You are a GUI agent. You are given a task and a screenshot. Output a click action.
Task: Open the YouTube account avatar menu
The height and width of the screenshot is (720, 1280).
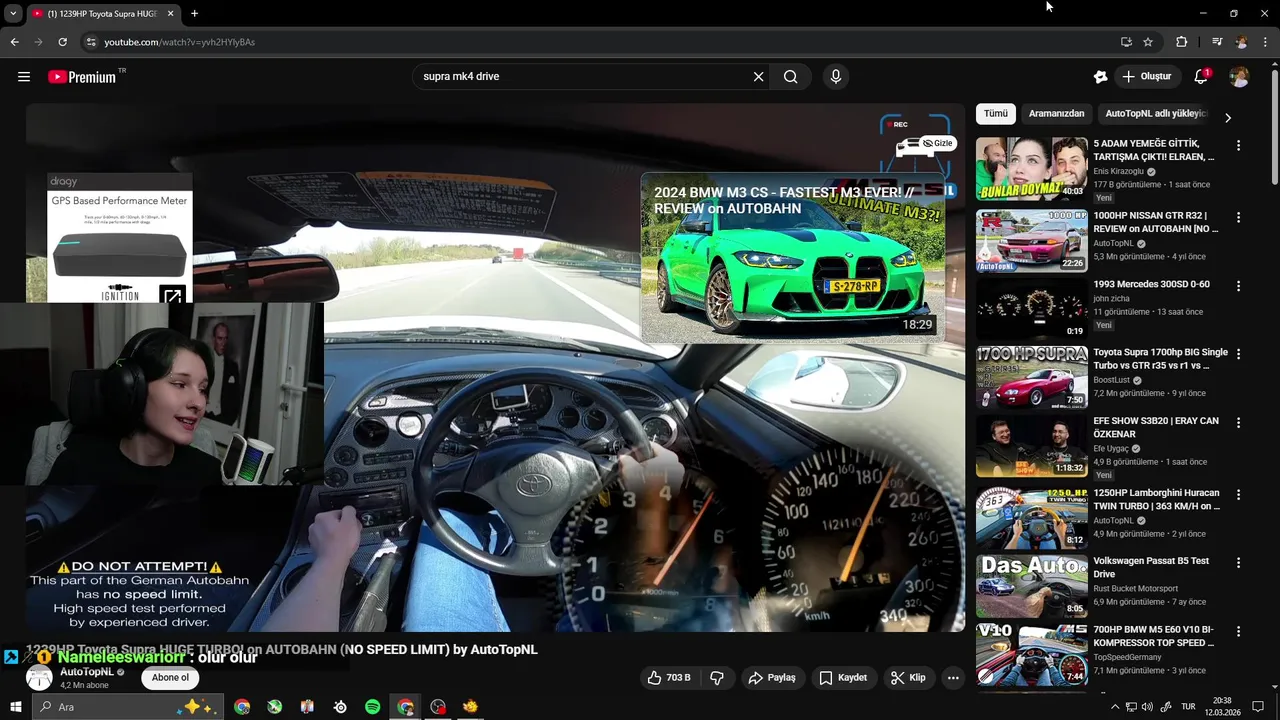1240,77
